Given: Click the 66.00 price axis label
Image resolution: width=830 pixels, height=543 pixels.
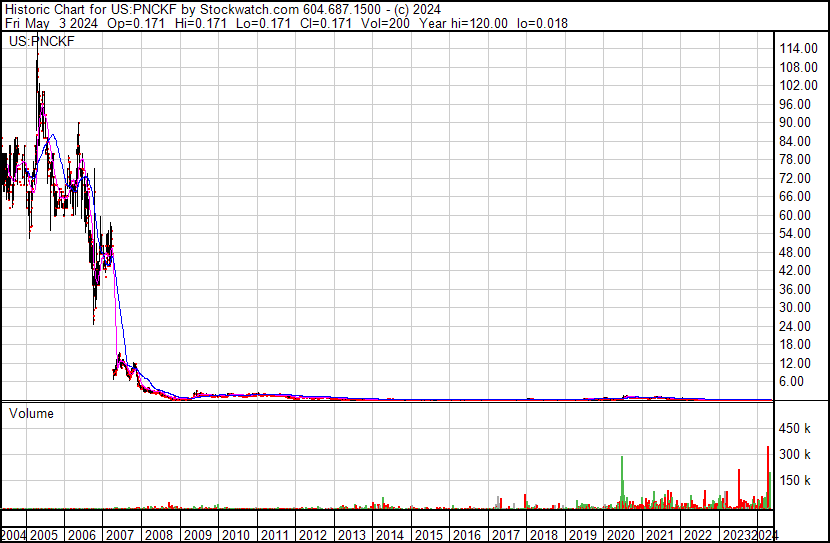Looking at the screenshot, I should tap(795, 196).
